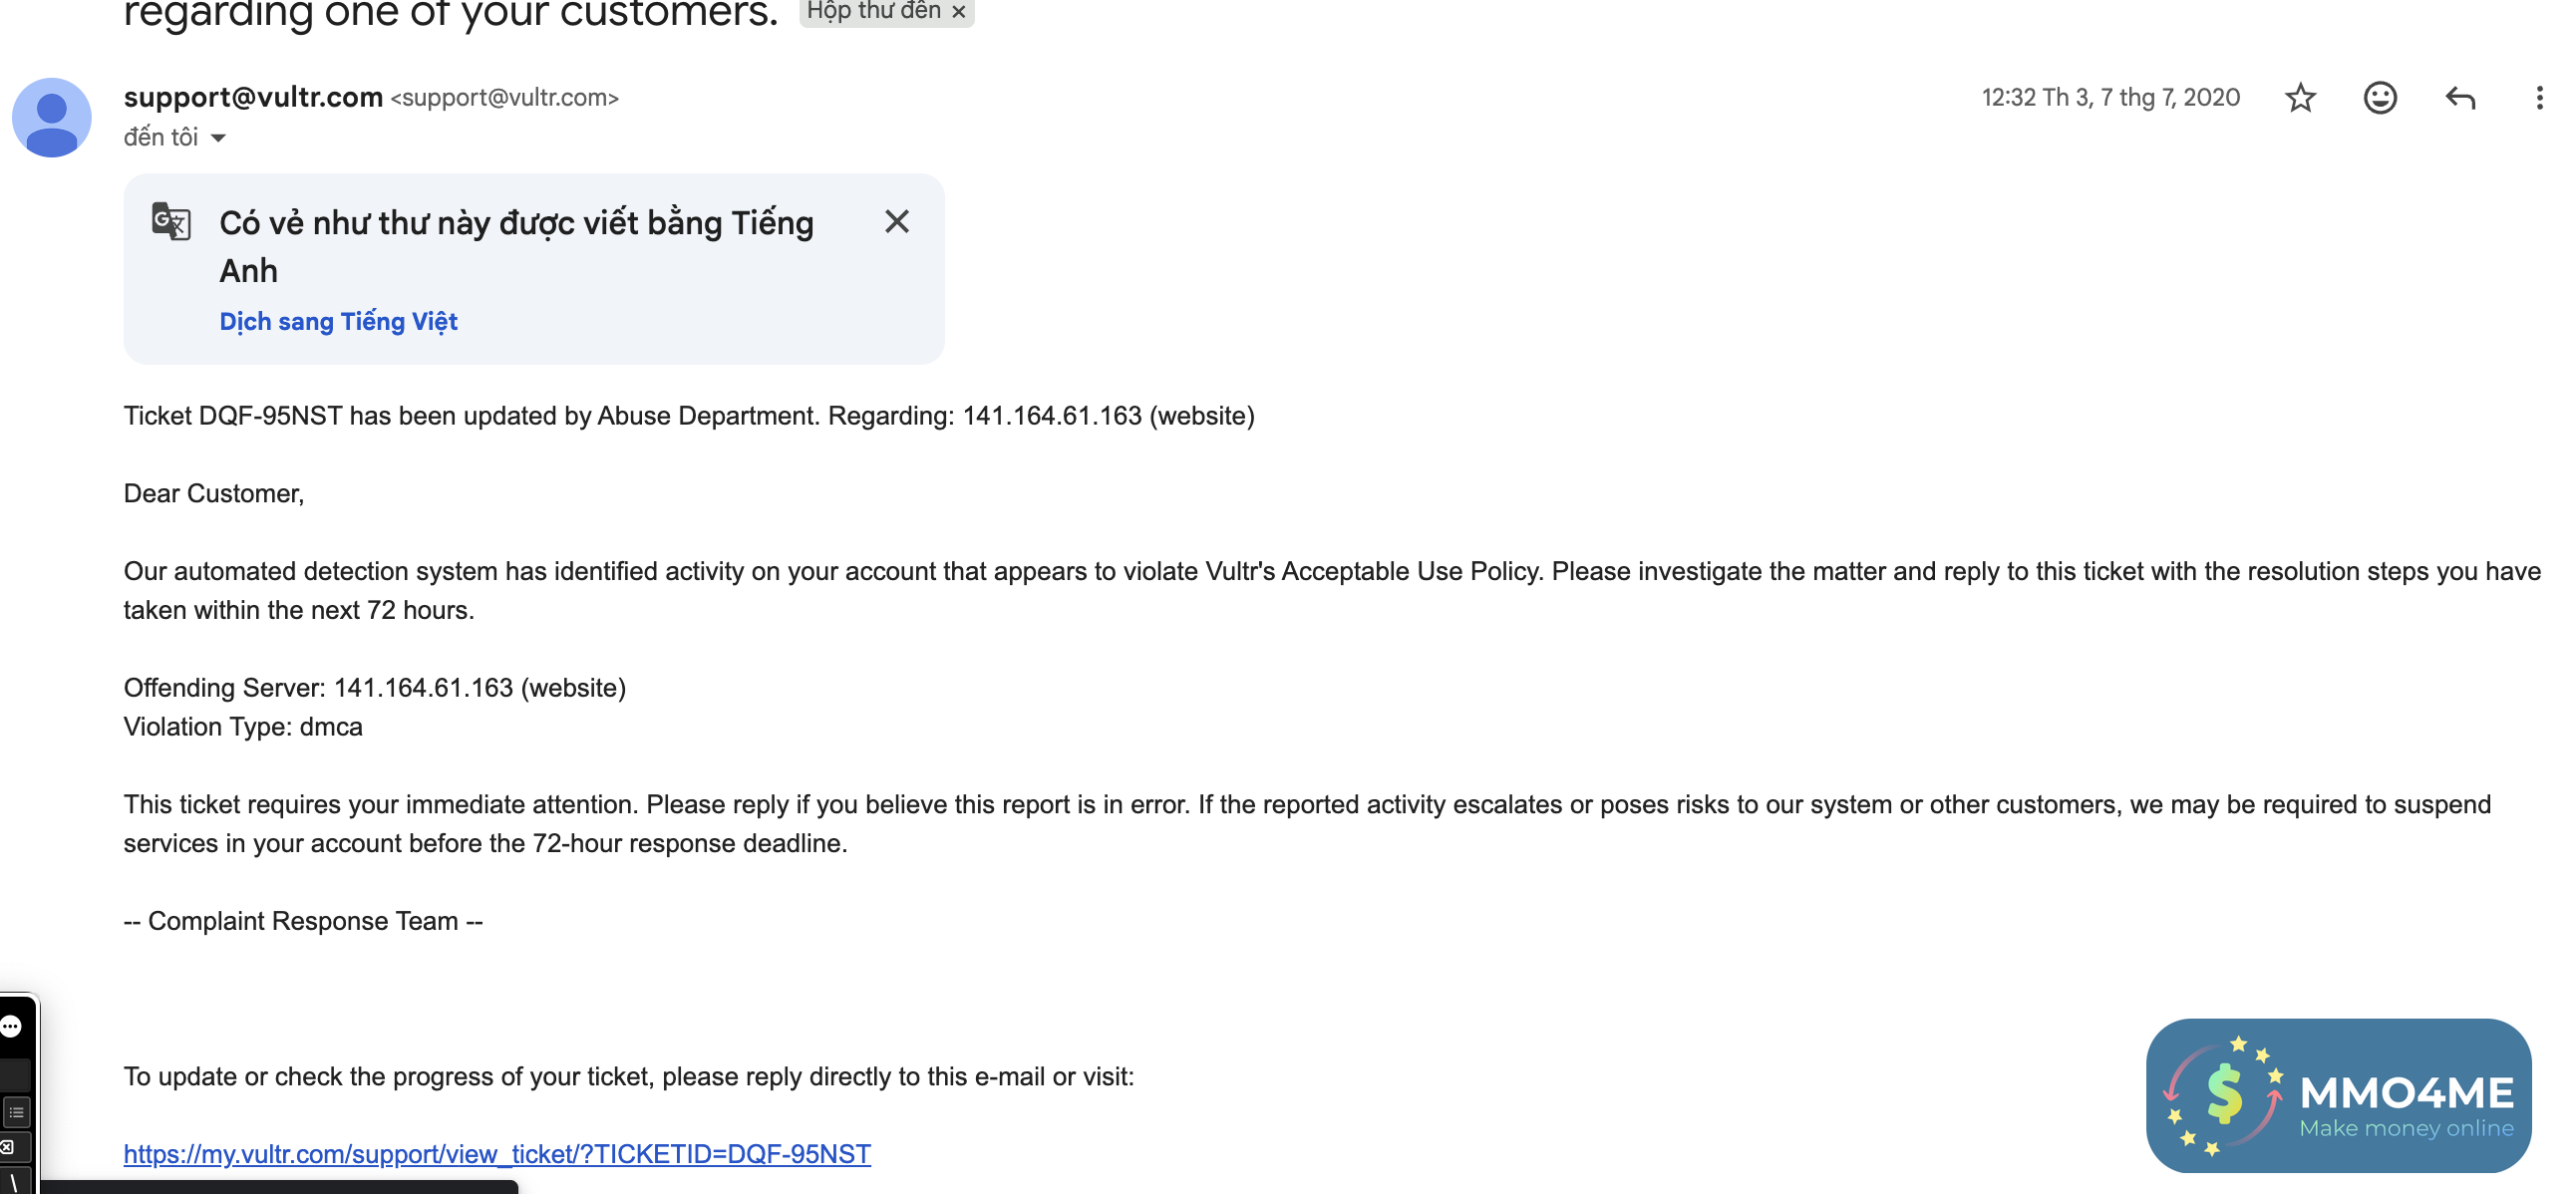Screen dimensions: 2576x1194
Task: Open the Vultr ticket DQF-95NST link
Action: (x=497, y=1153)
